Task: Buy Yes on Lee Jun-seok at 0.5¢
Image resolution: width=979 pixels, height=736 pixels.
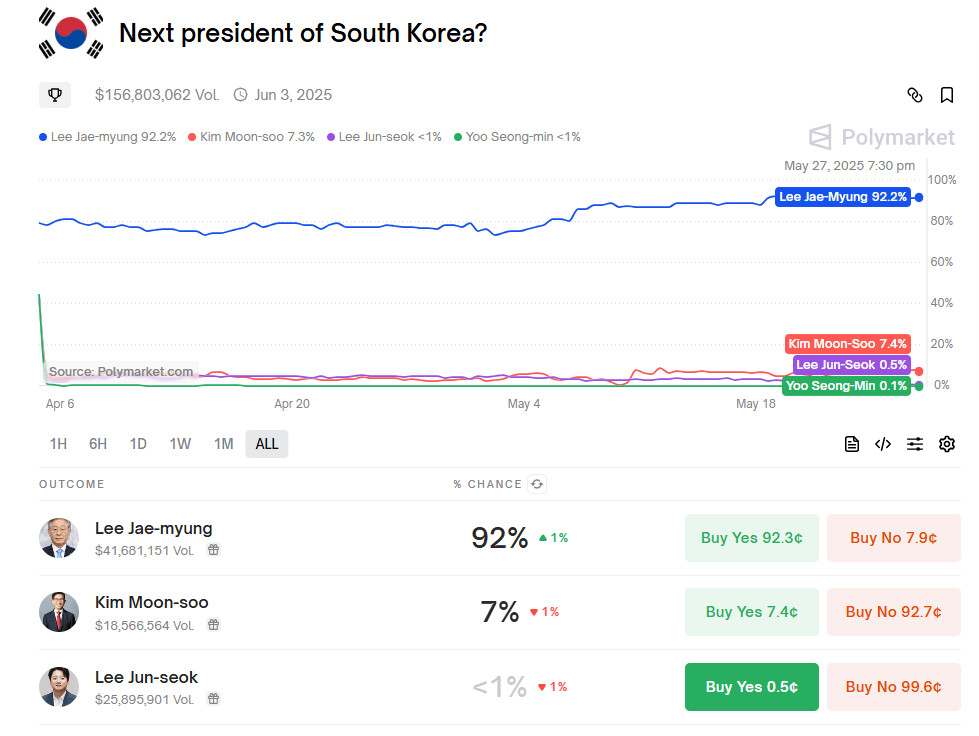Action: click(752, 687)
